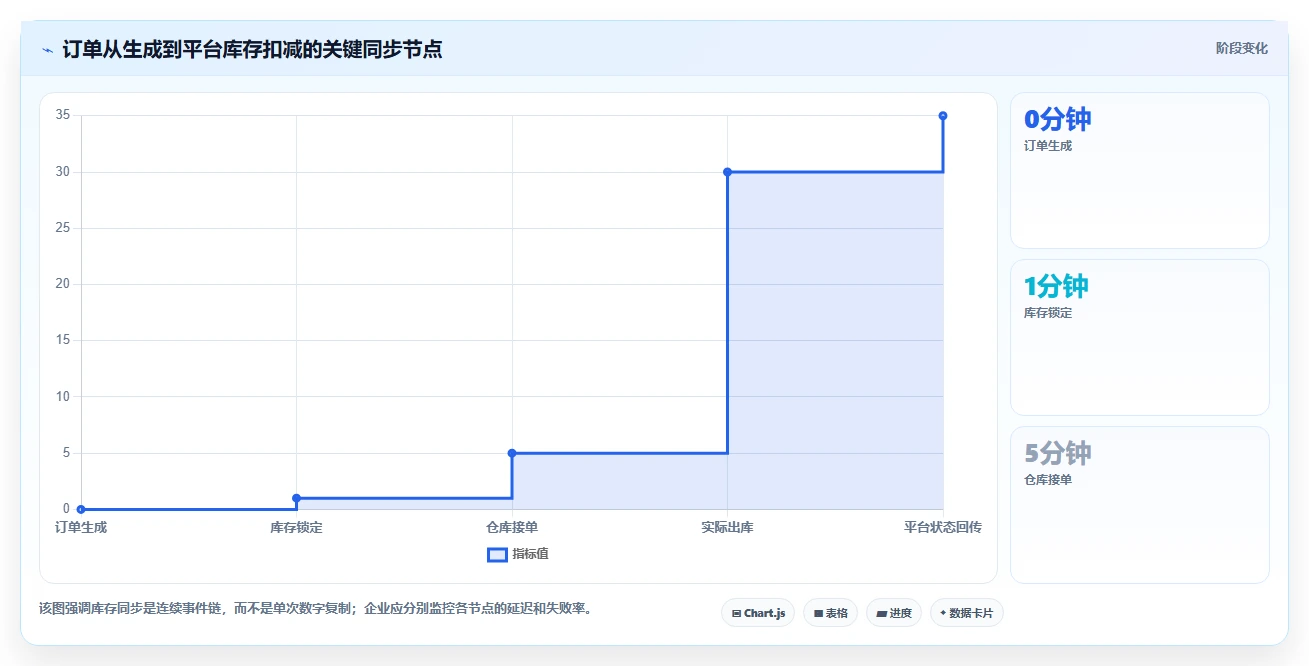Click the 指标值 legend label
The image size is (1309, 666).
pyautogui.click(x=530, y=554)
